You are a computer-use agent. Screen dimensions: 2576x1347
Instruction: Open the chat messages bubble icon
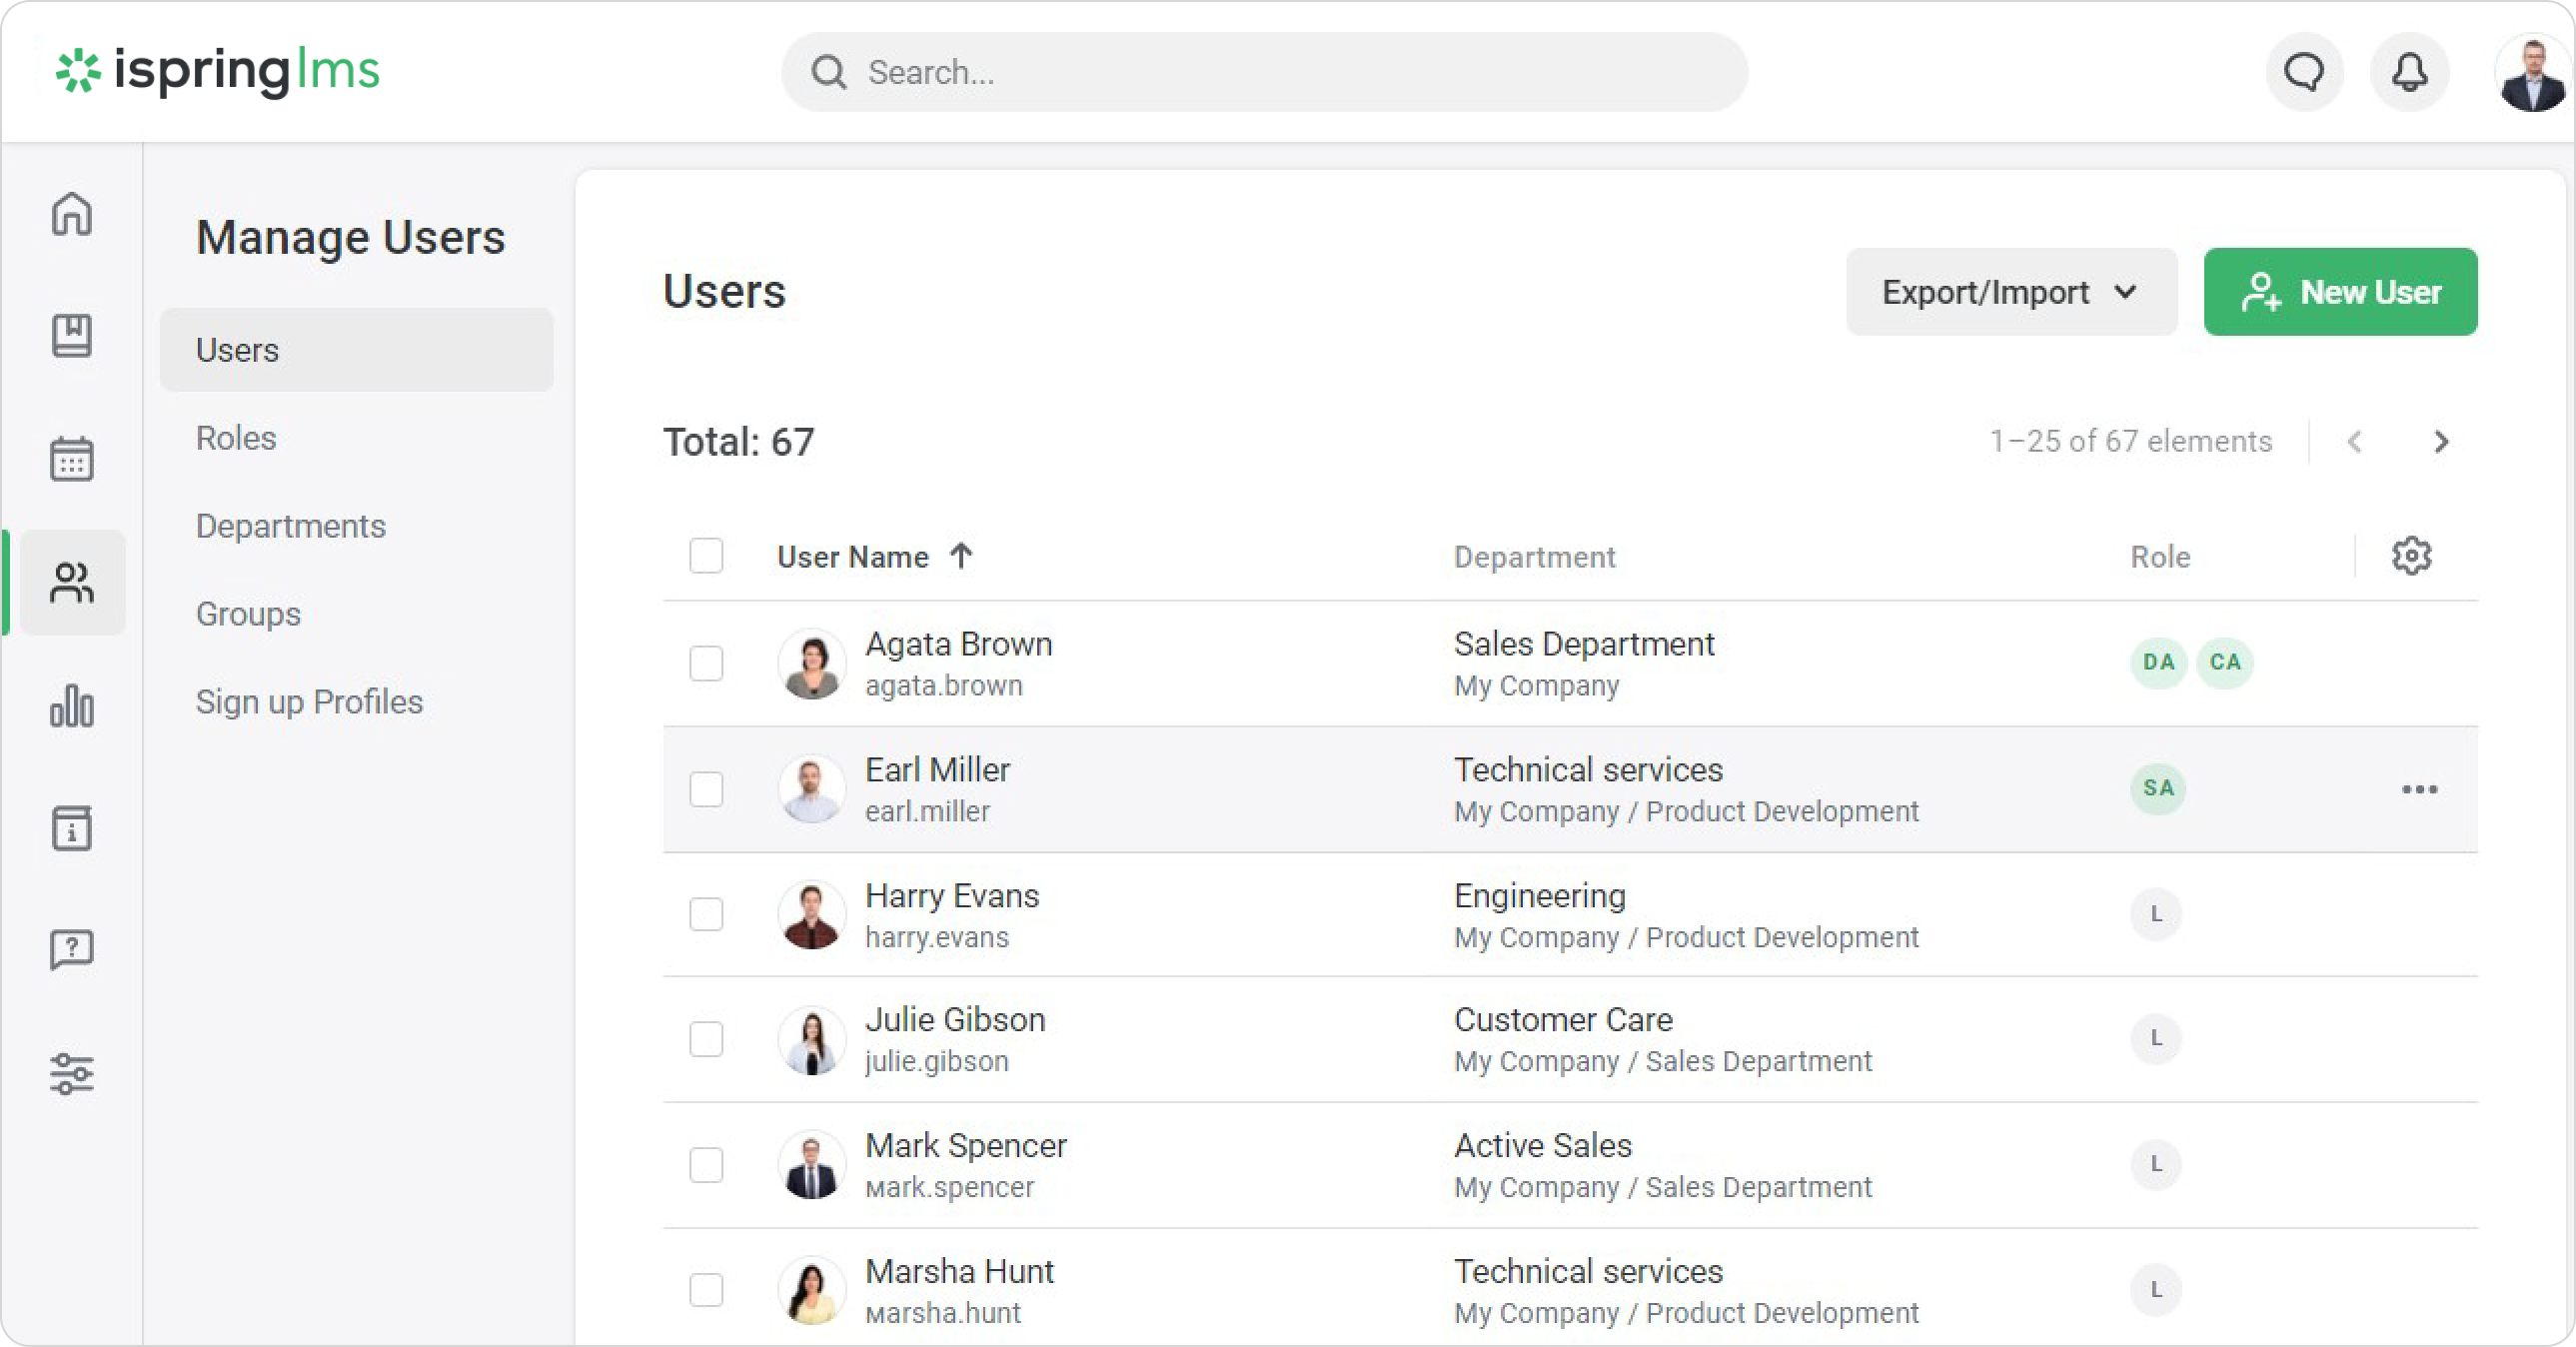pos(2304,72)
